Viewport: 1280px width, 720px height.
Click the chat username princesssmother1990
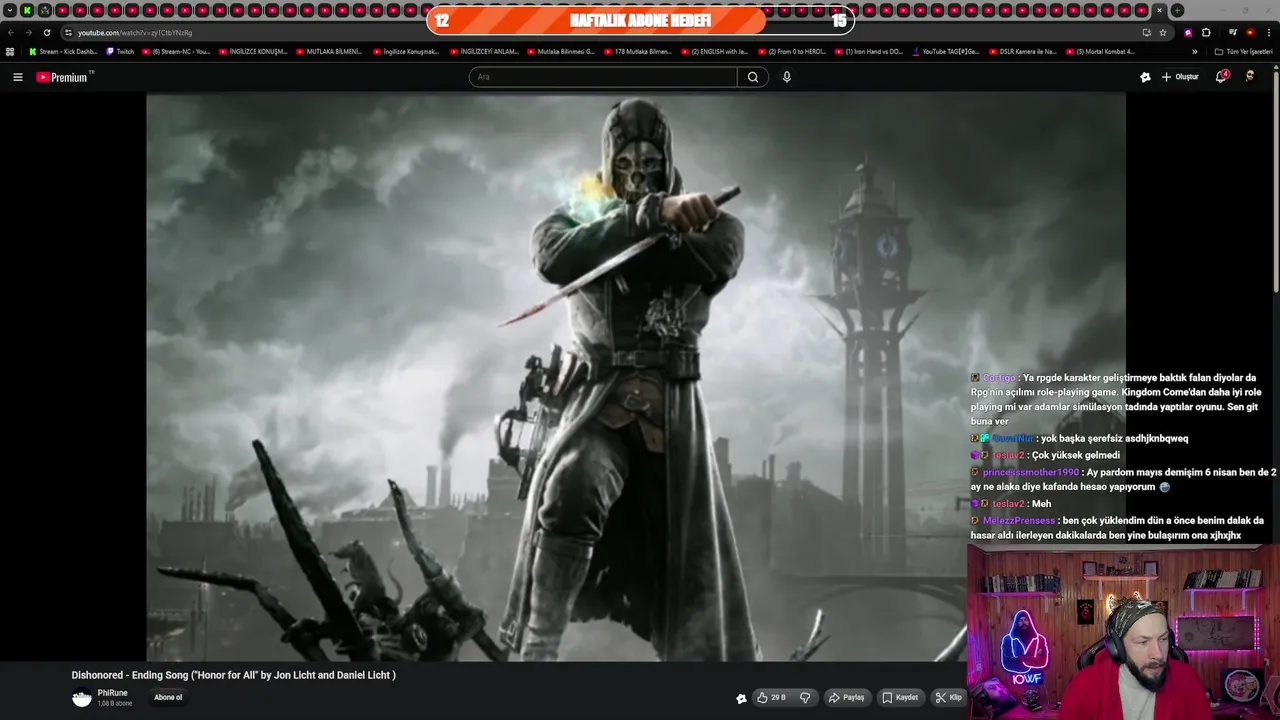coord(1031,472)
